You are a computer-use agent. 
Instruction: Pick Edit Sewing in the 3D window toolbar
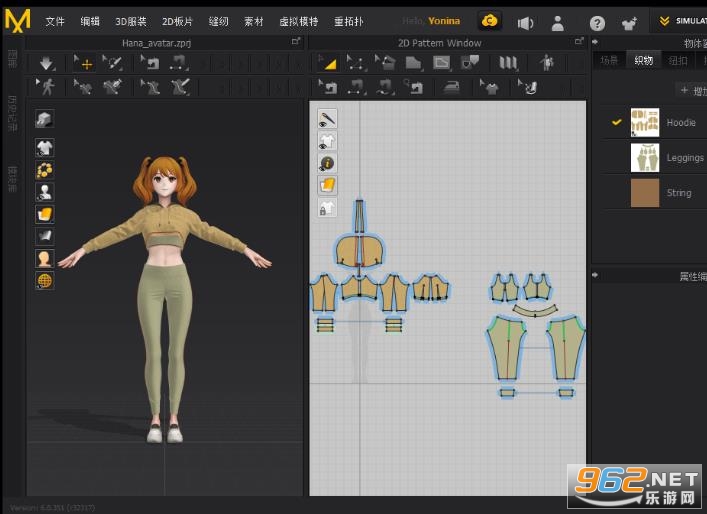151,63
